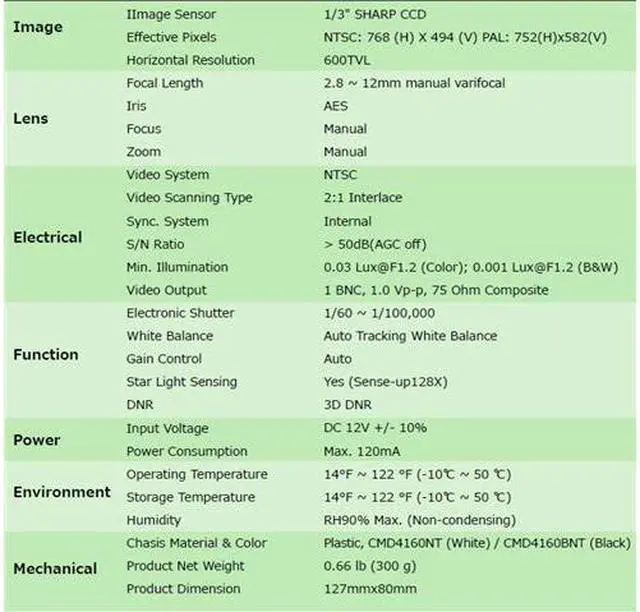Screen dimensions: 640x612
Task: Click the 127mmx80mm product dimension value
Action: [x=369, y=589]
